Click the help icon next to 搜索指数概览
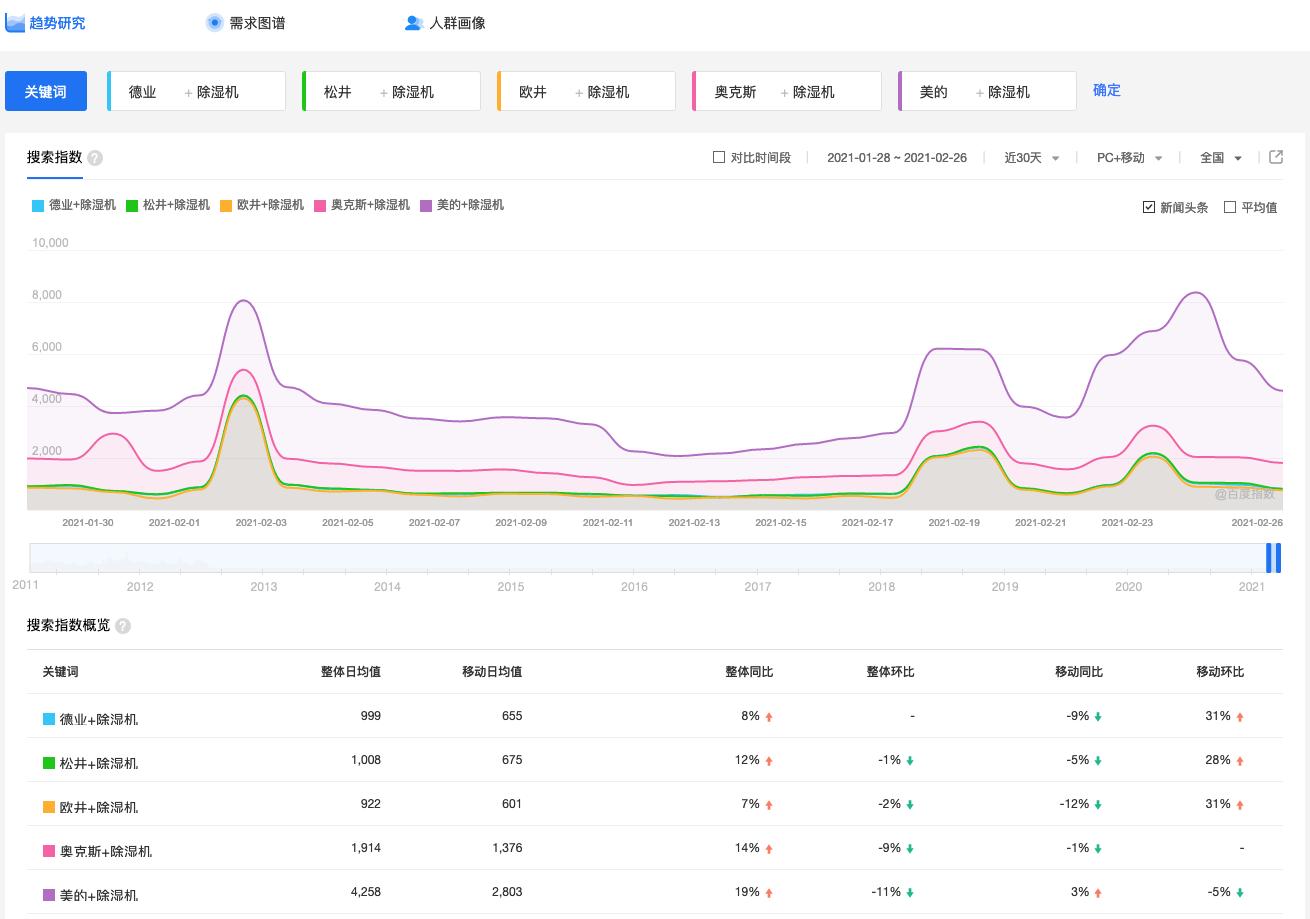 coord(122,626)
